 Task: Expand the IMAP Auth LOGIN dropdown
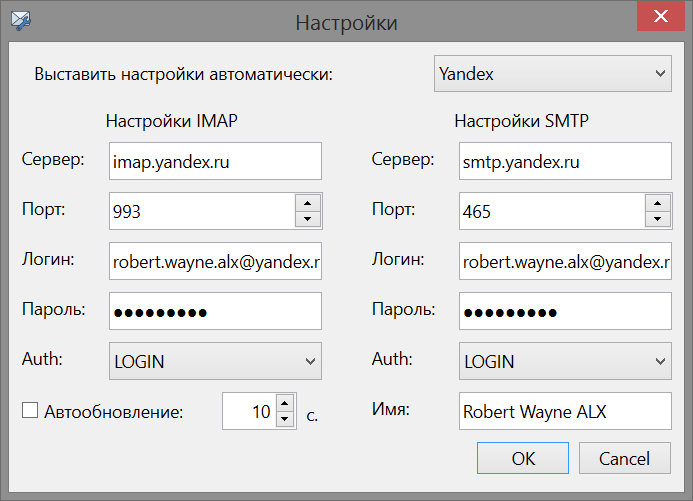click(x=215, y=361)
